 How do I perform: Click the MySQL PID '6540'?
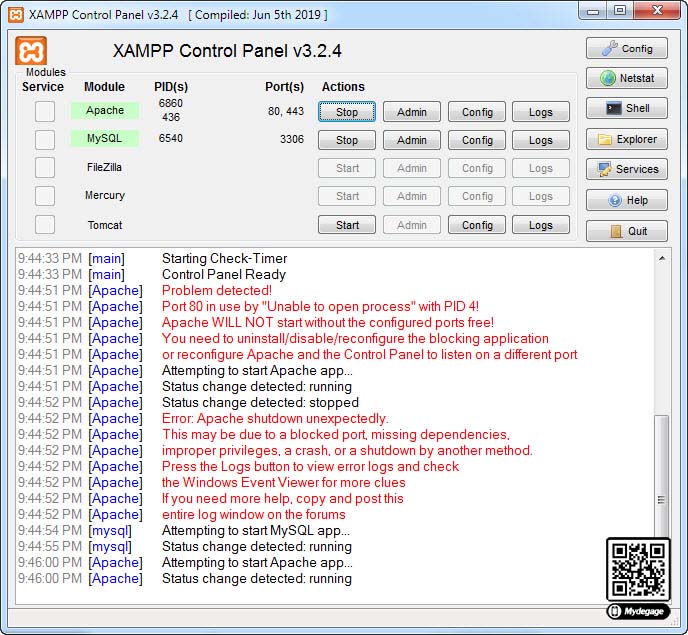pos(171,138)
